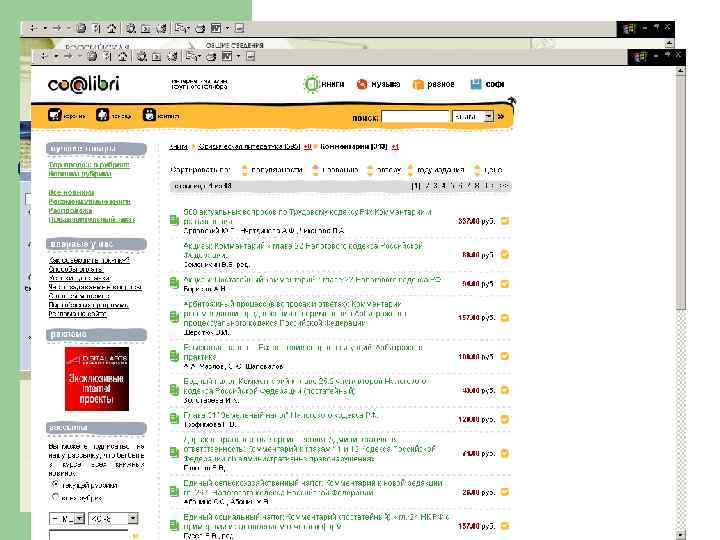This screenshot has height=540, width=720.
Task: Sort by году издания arrows
Action: point(410,170)
